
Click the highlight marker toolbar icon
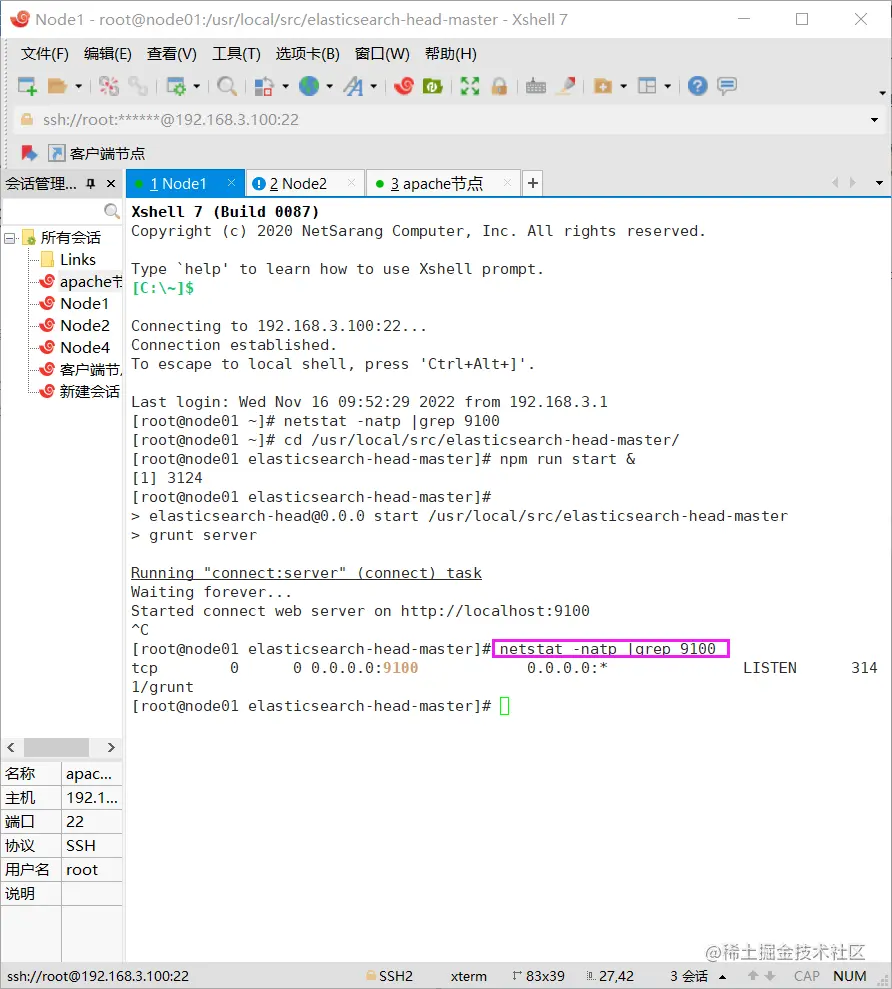(x=566, y=86)
